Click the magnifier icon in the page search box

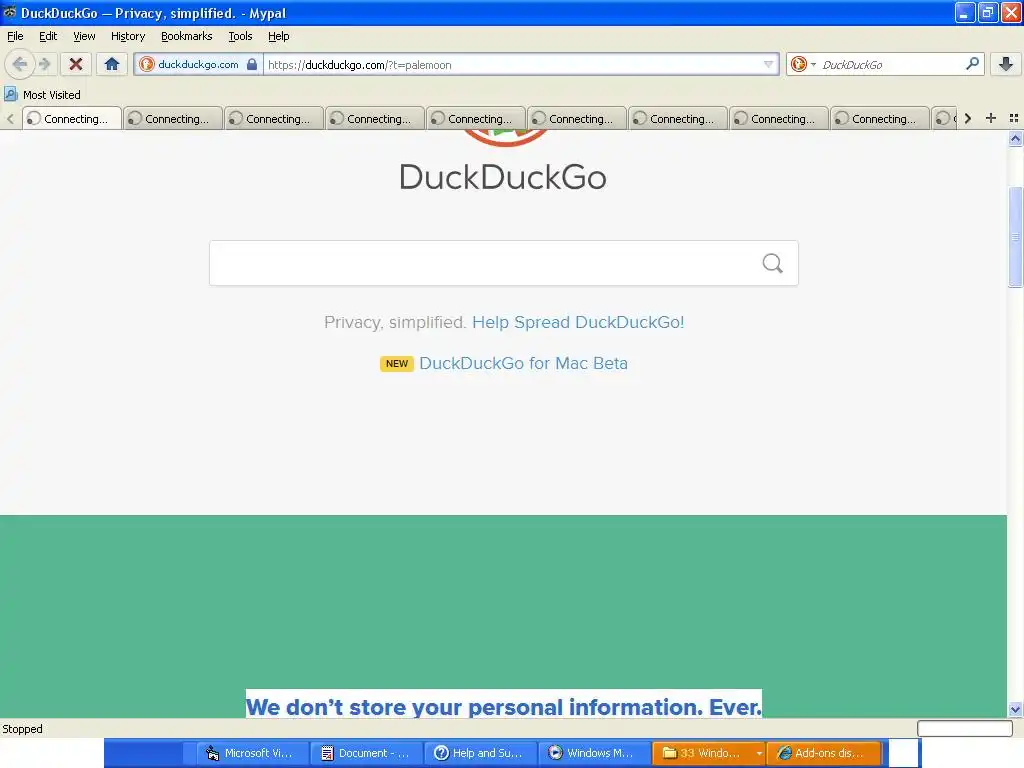point(773,263)
